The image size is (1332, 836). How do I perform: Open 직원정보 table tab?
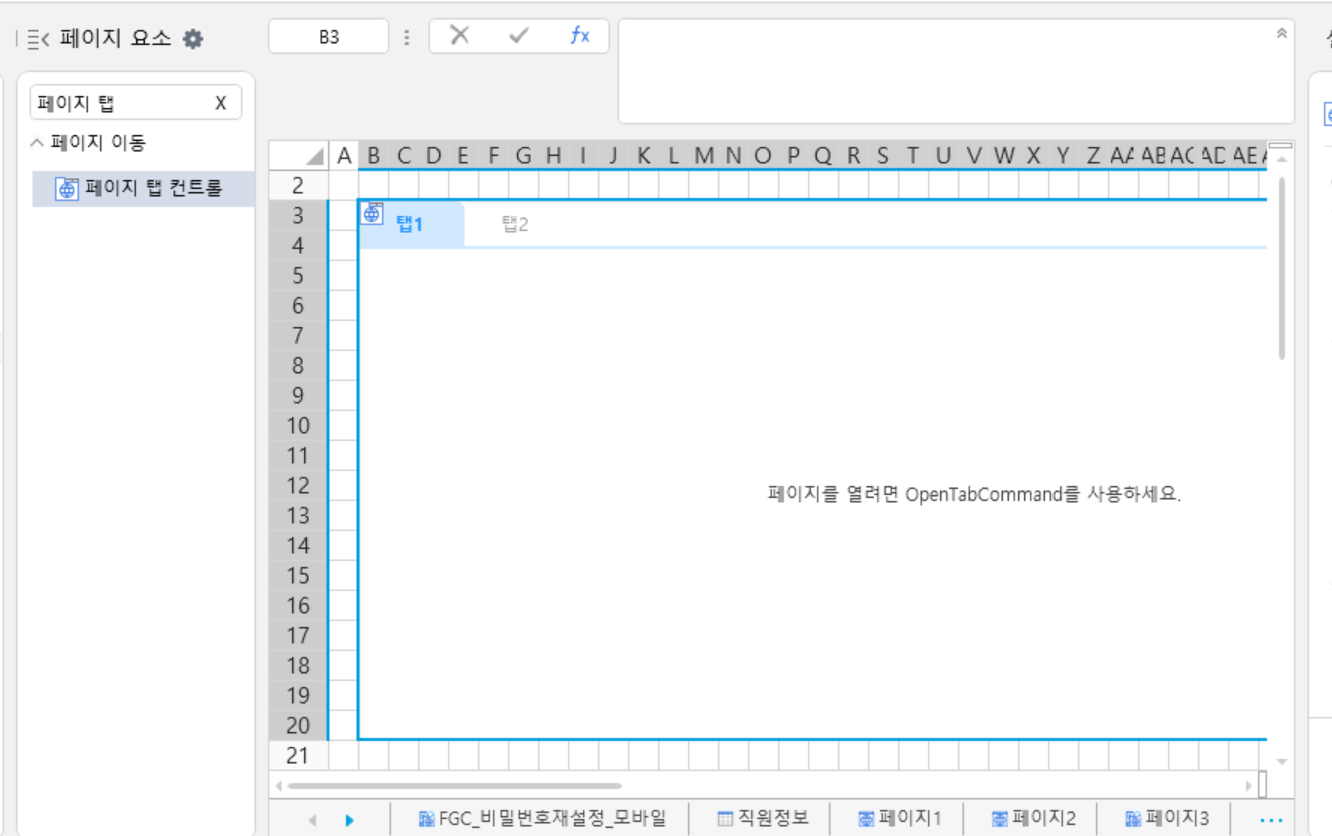762,819
